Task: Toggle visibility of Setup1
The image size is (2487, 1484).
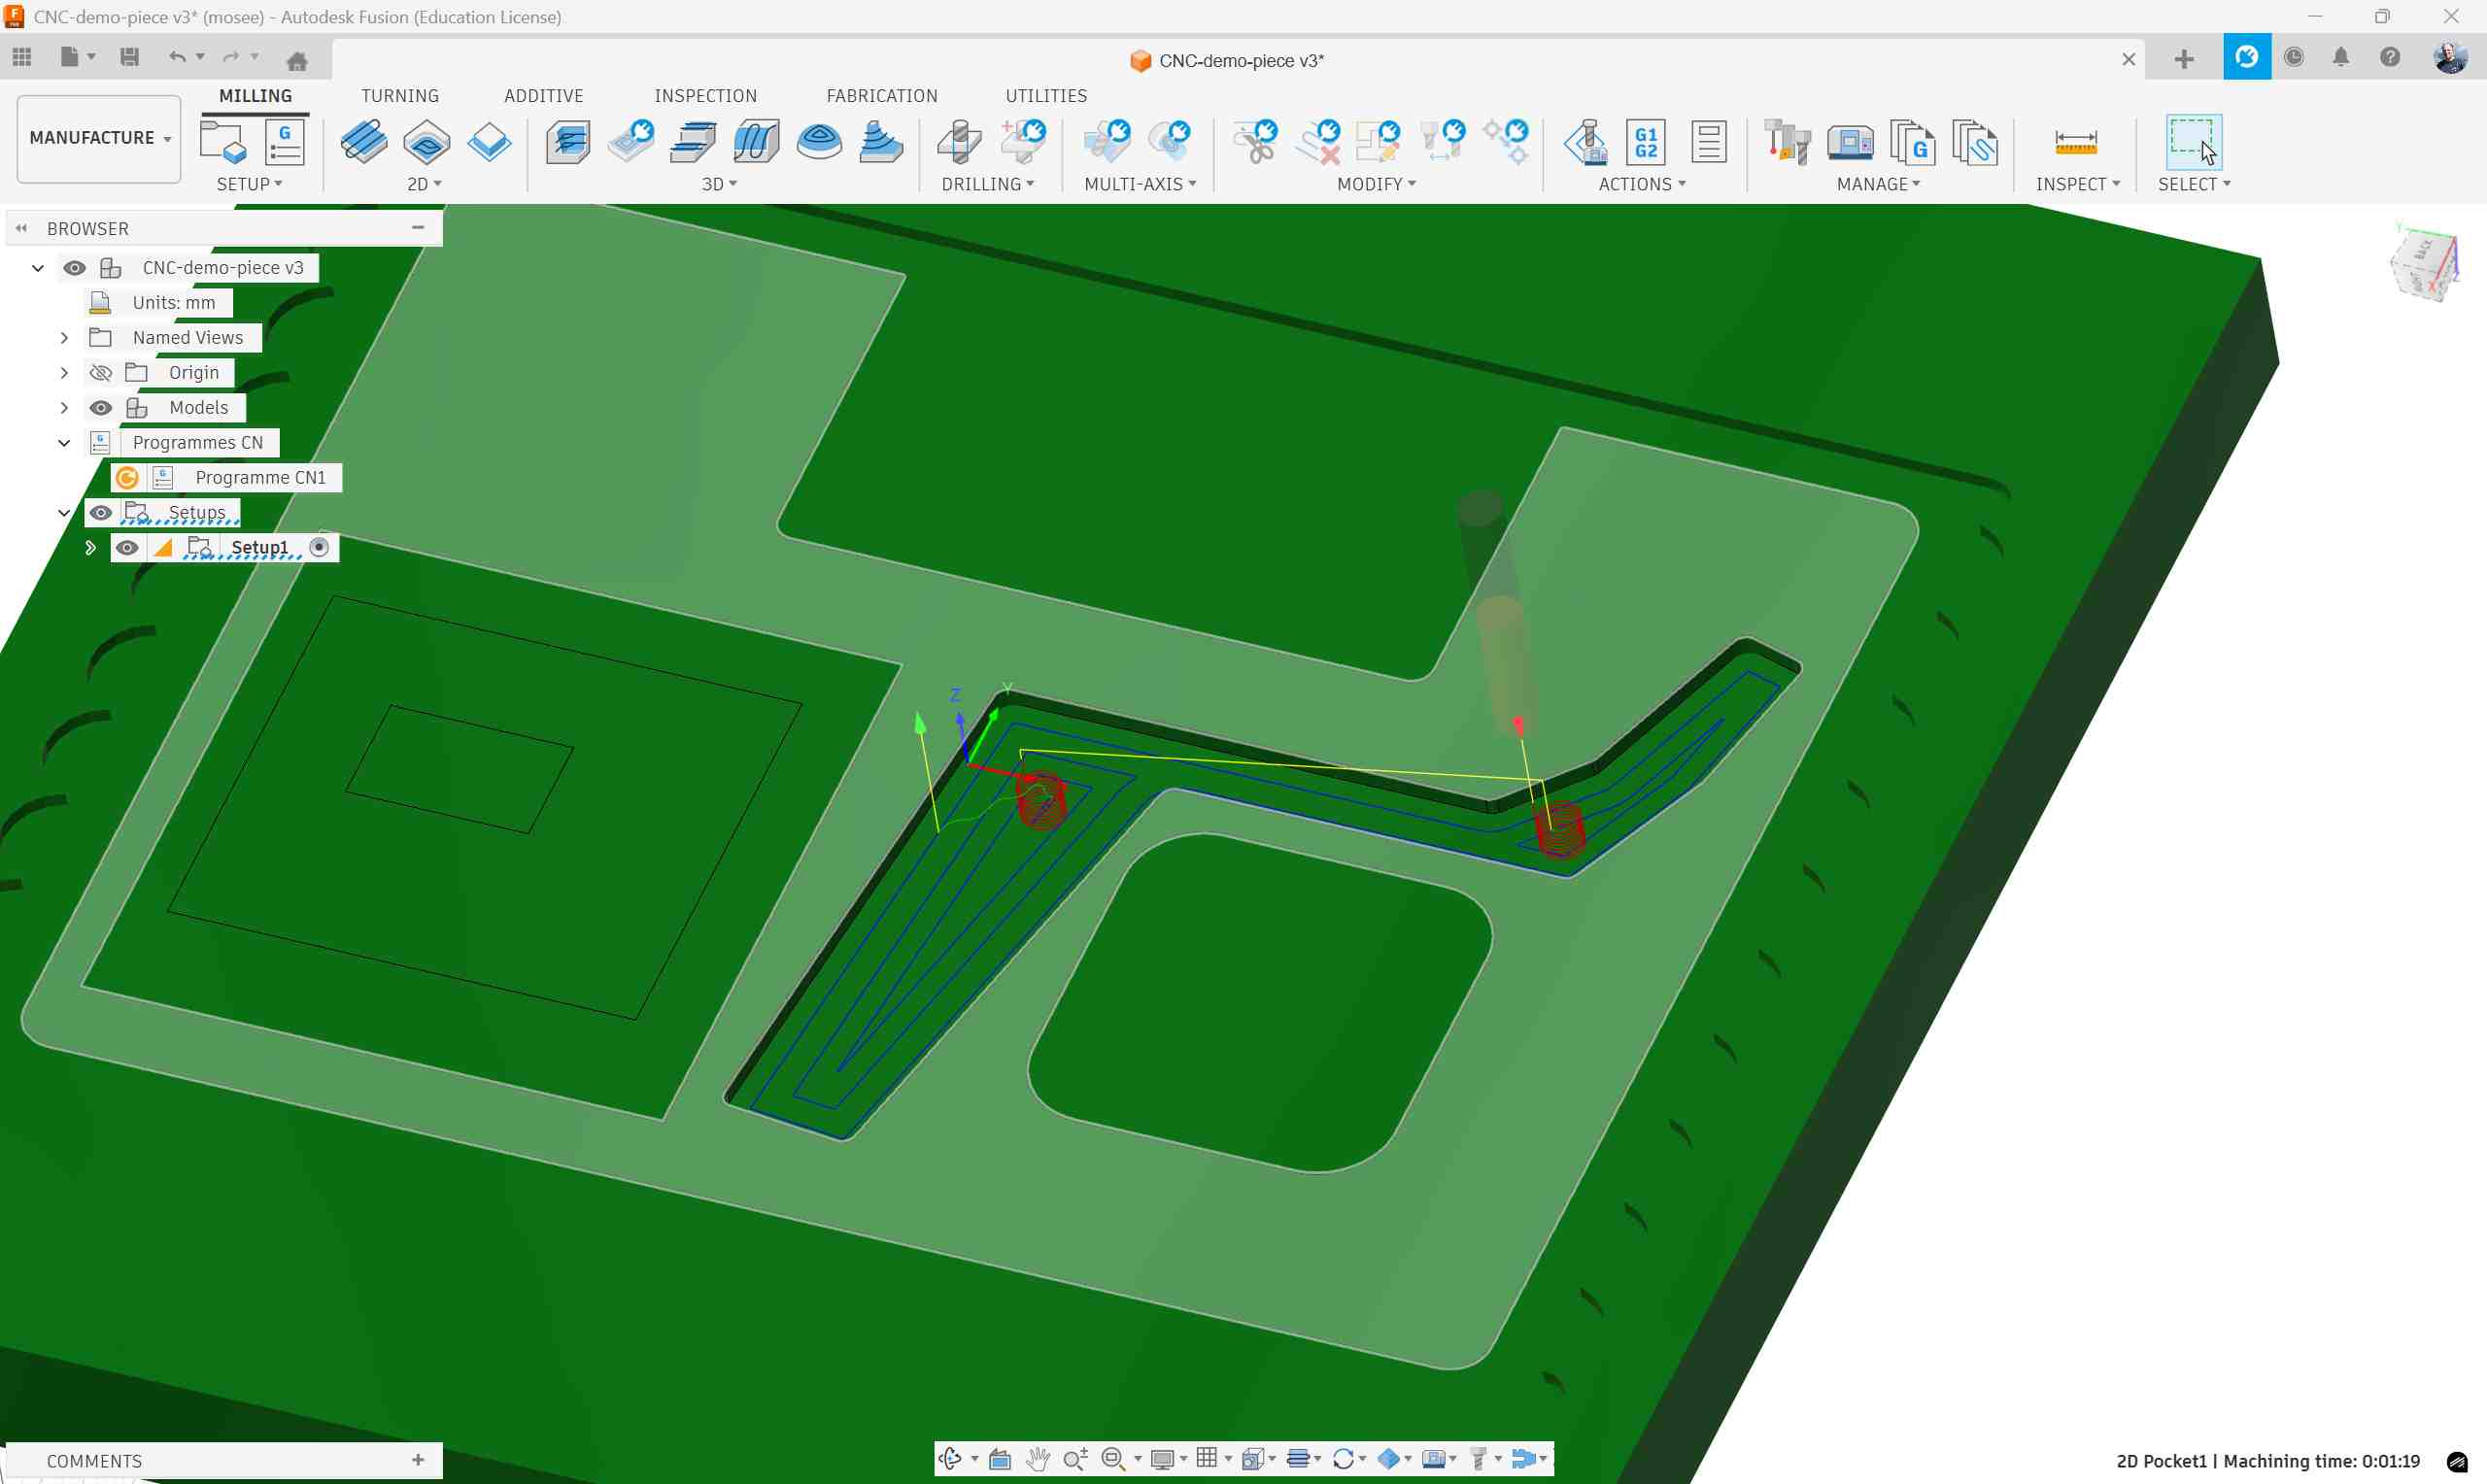Action: pyautogui.click(x=127, y=548)
